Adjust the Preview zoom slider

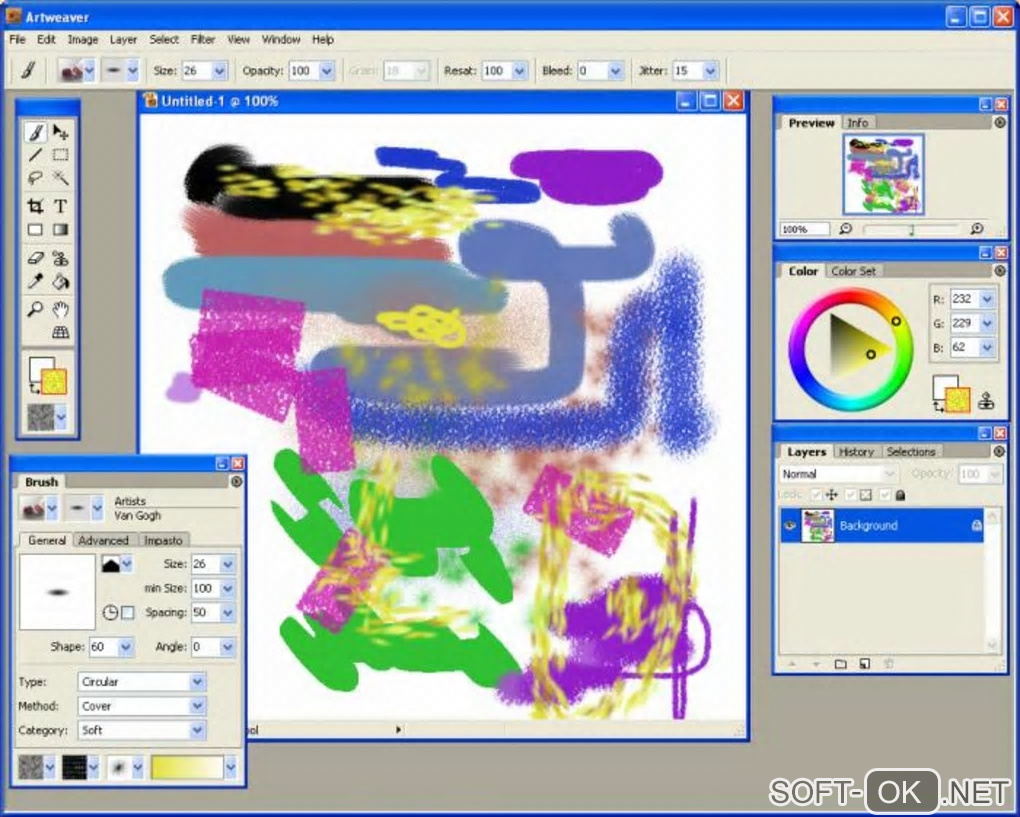click(x=911, y=229)
